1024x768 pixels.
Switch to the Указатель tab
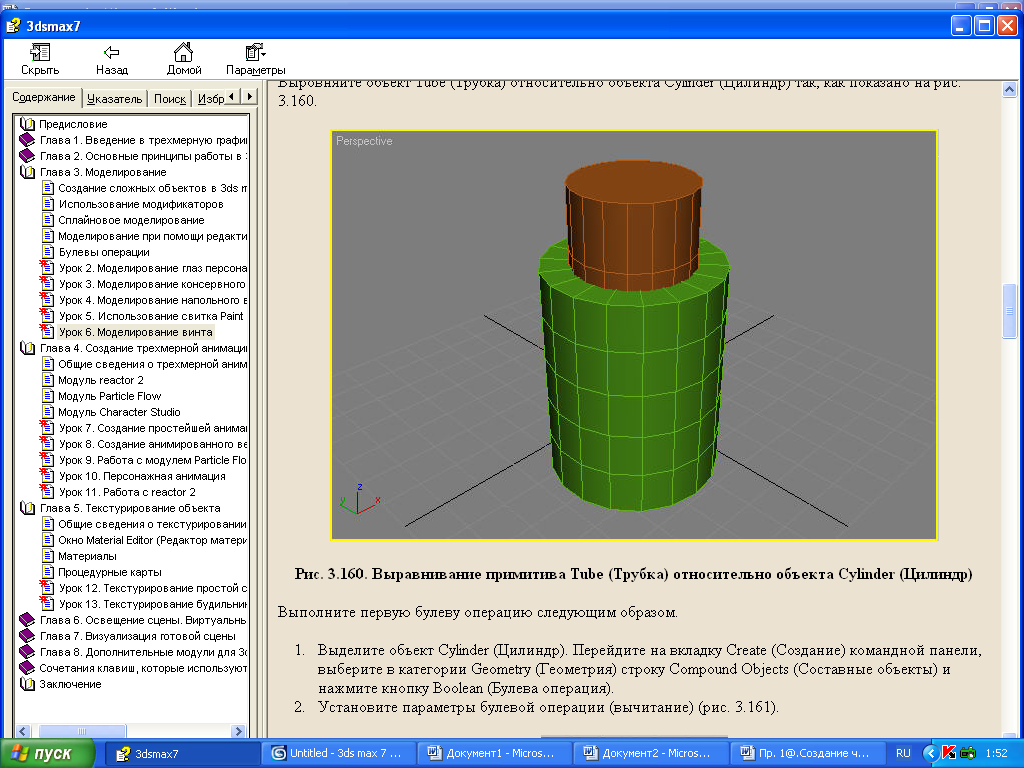pyautogui.click(x=114, y=99)
